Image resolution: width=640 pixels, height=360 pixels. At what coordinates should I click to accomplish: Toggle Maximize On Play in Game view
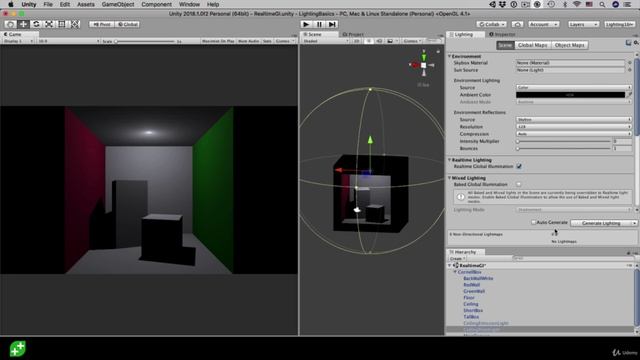point(218,41)
